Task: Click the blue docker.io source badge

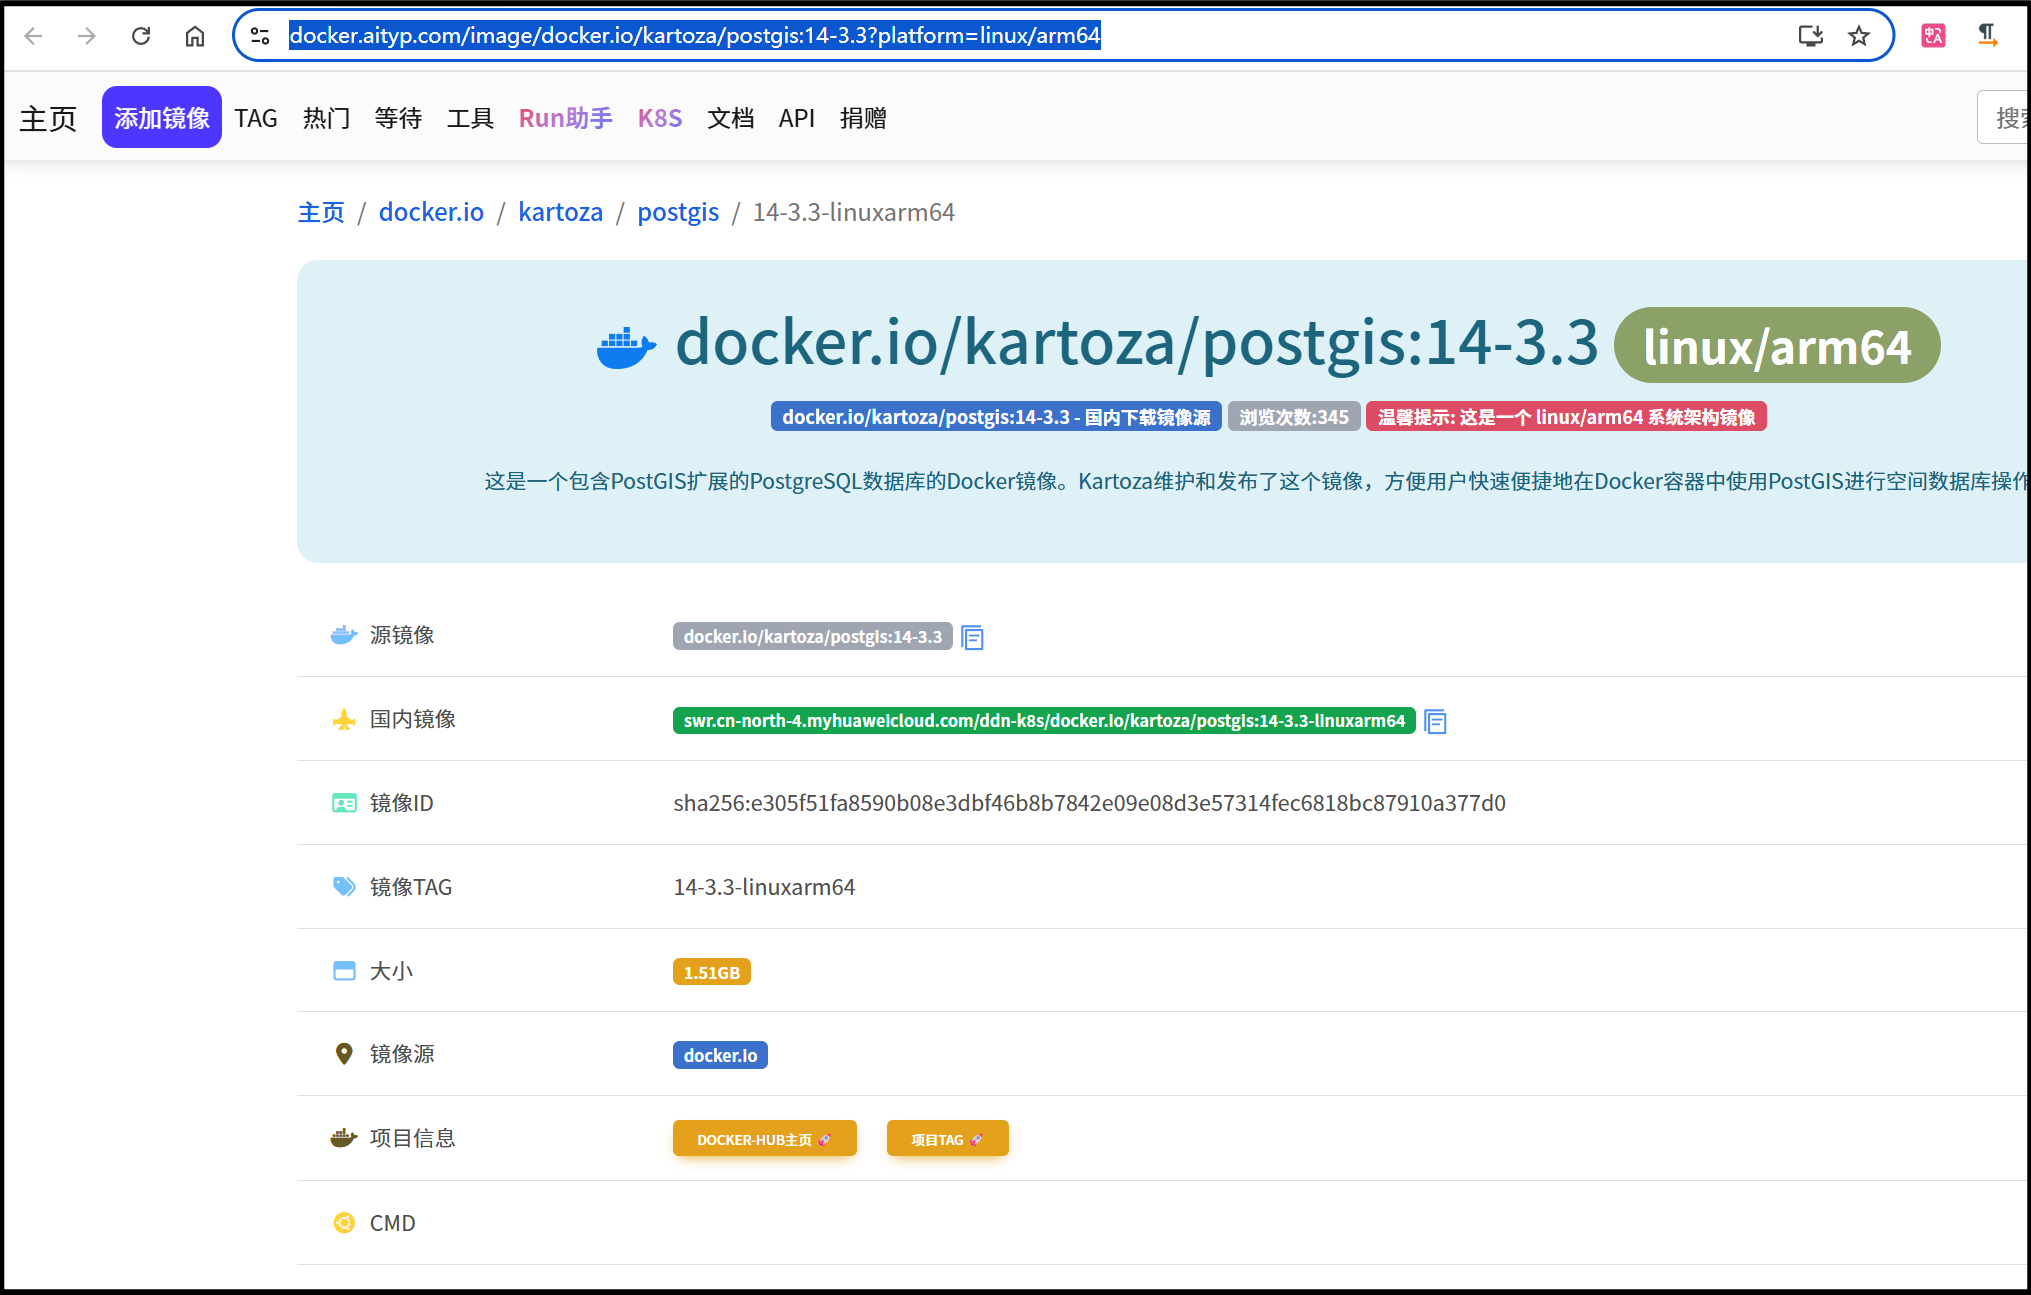Action: point(720,1055)
